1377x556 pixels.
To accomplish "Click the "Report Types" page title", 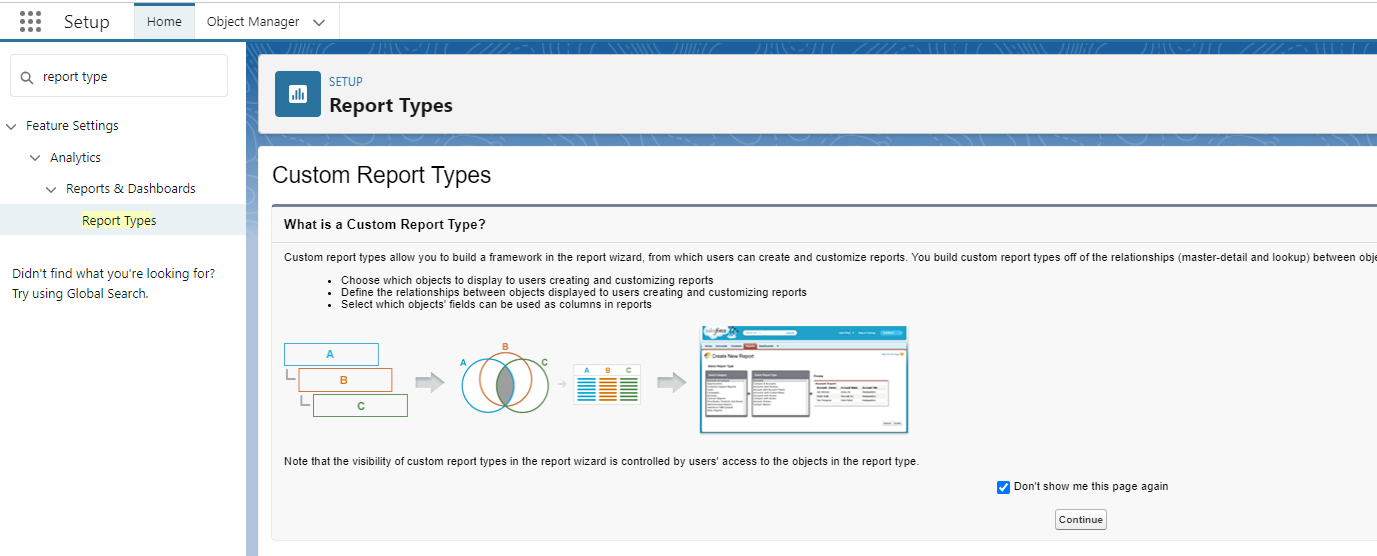I will point(391,106).
